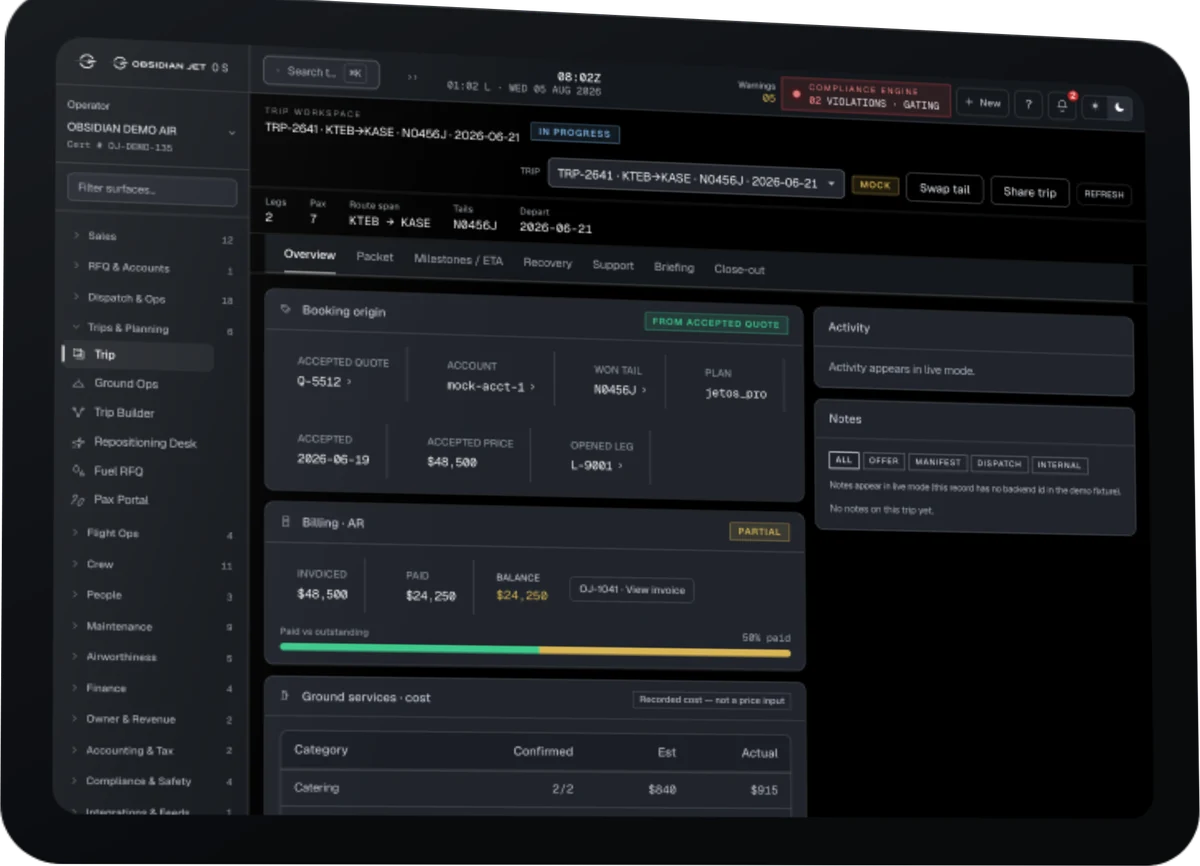1200x866 pixels.
Task: Select the DISPATCH notes filter
Action: point(999,463)
